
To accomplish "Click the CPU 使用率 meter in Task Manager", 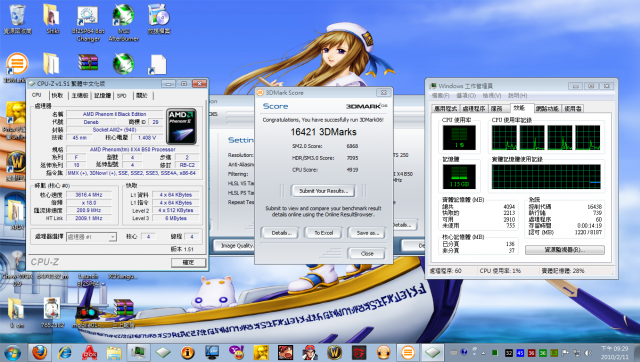I will tap(459, 138).
